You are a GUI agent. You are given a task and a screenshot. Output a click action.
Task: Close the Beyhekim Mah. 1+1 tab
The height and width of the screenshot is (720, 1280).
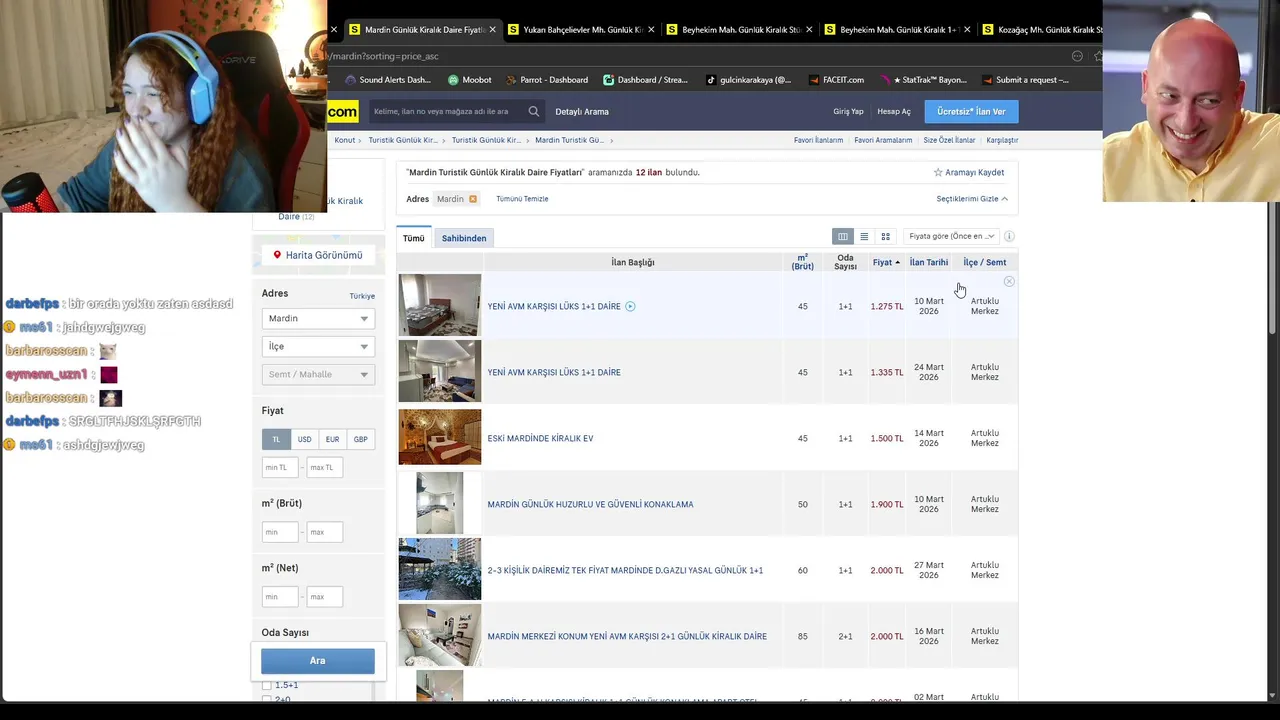click(x=968, y=30)
